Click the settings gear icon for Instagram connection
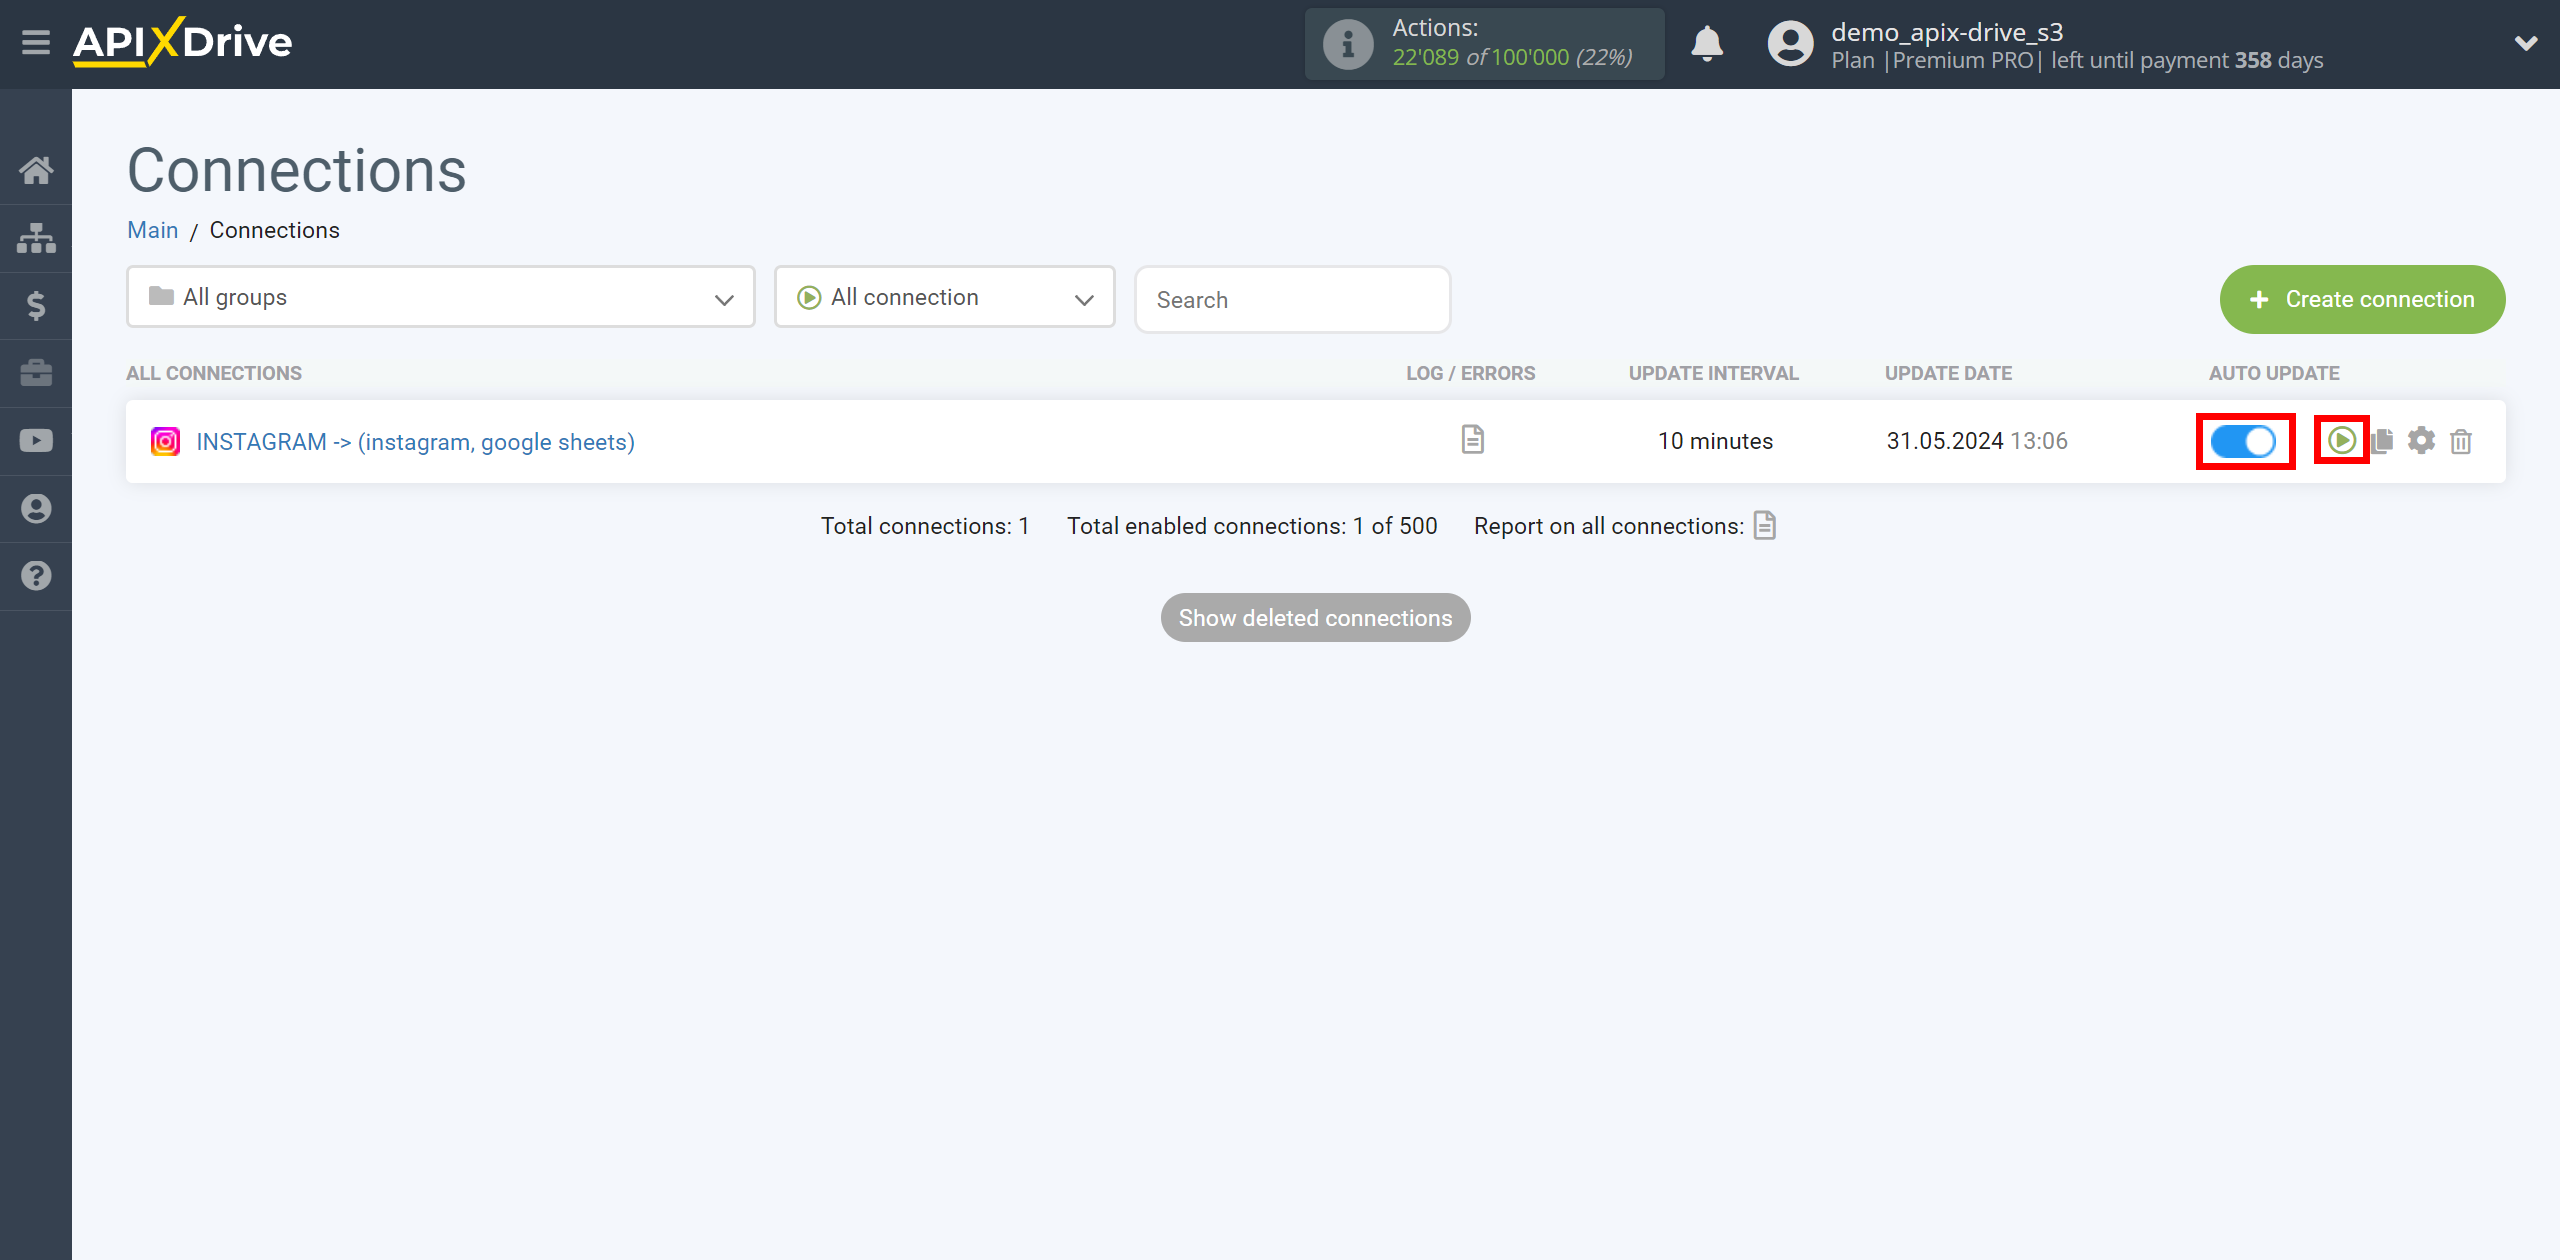Viewport: 2560px width, 1260px height. coord(2423,441)
